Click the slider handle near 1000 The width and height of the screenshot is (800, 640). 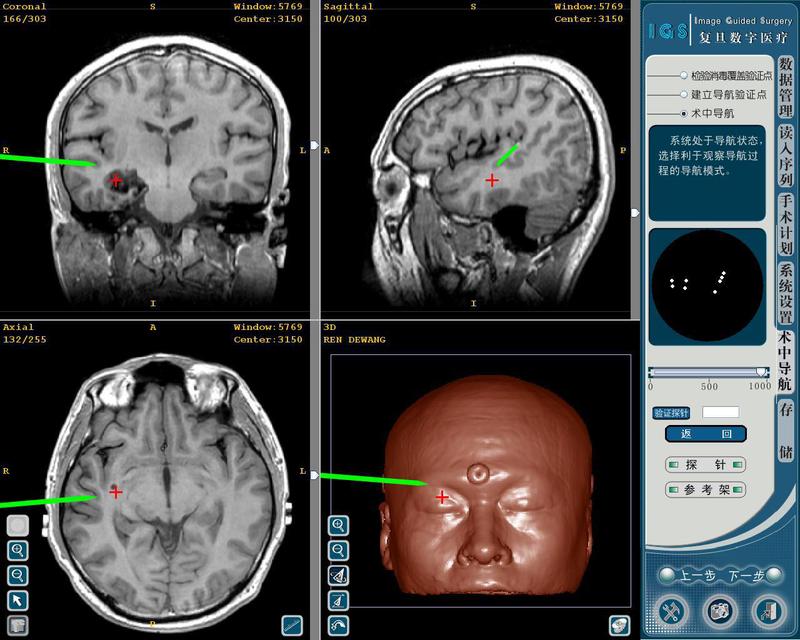tap(762, 373)
